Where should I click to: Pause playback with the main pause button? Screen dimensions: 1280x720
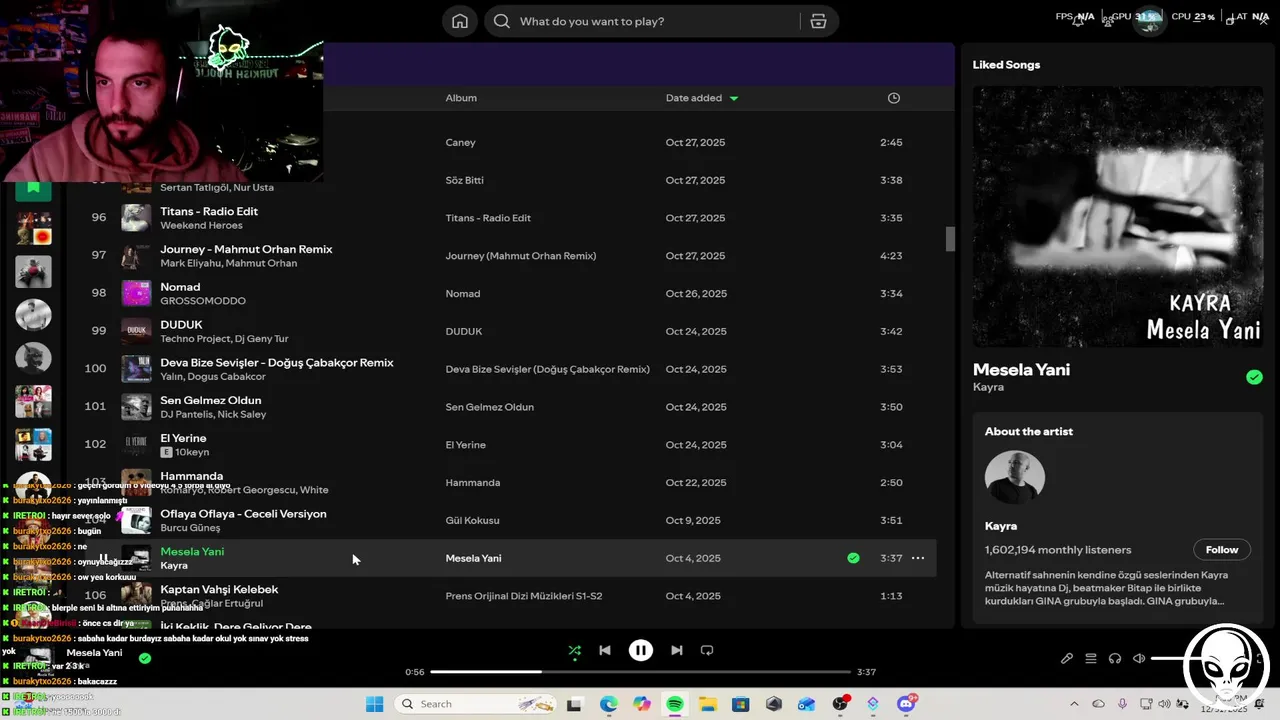point(641,650)
